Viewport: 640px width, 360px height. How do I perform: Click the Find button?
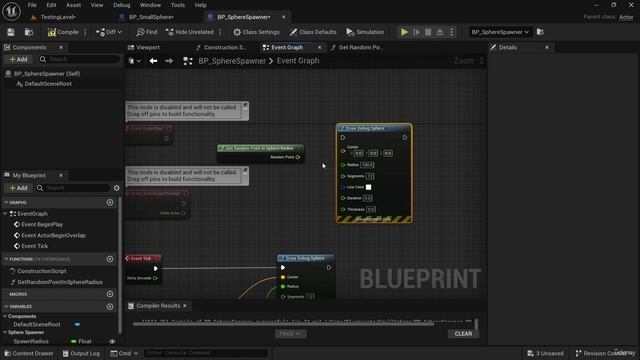pos(147,32)
